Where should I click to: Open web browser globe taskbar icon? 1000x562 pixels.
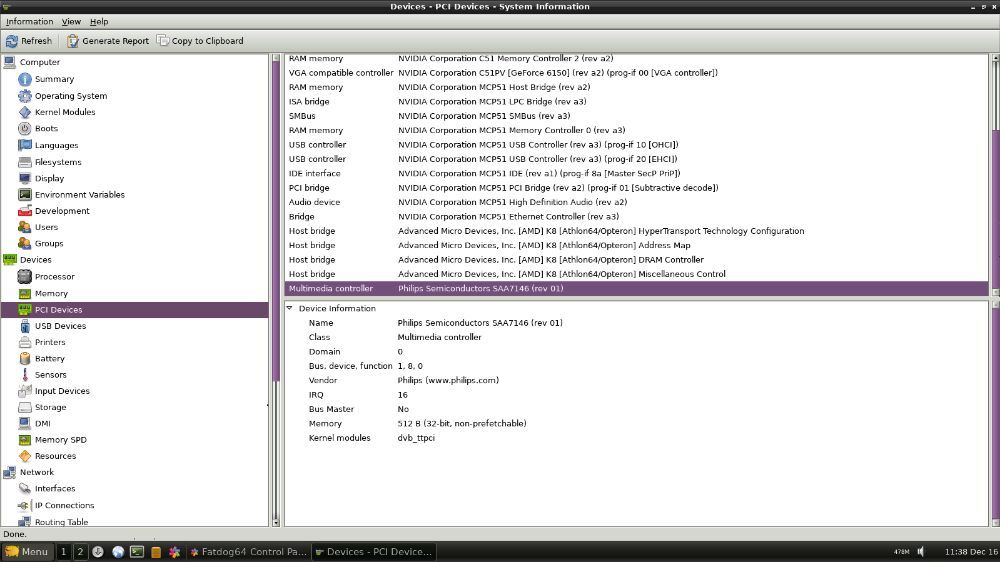point(118,552)
